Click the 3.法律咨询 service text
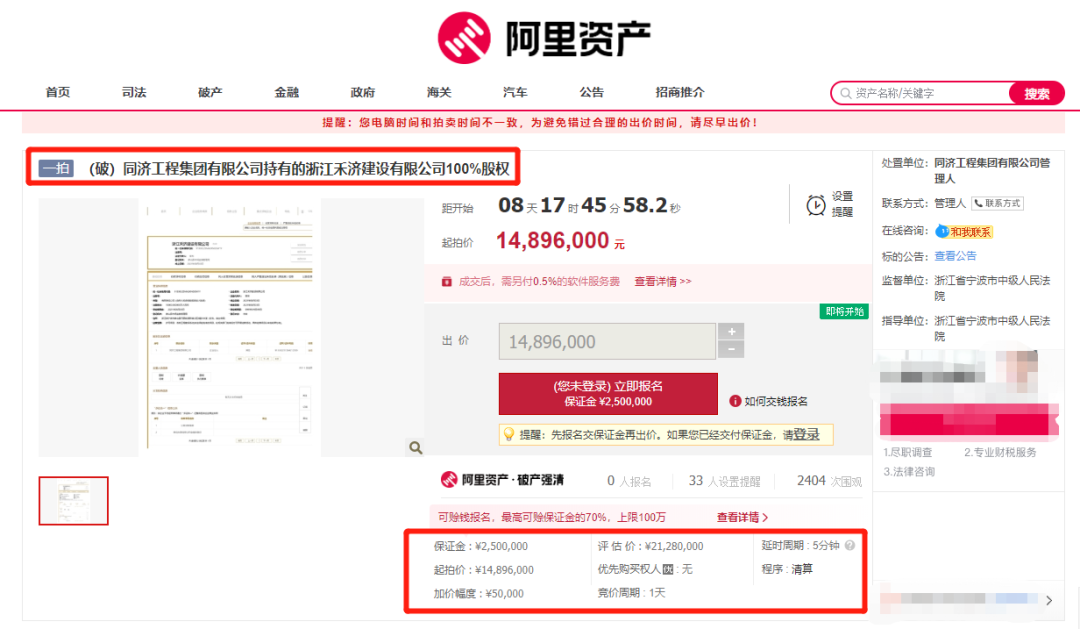This screenshot has width=1080, height=629. click(908, 471)
